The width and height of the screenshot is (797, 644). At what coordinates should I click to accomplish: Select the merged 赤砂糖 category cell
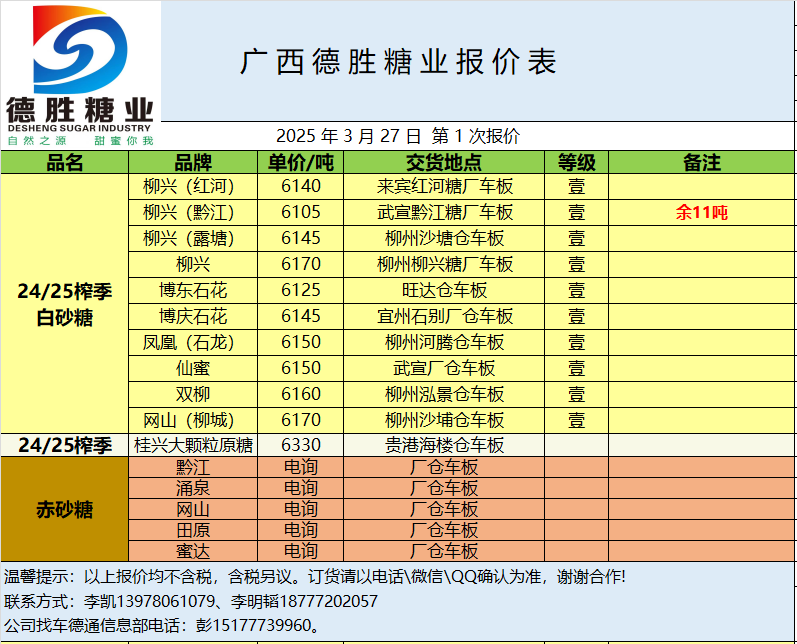[65, 509]
